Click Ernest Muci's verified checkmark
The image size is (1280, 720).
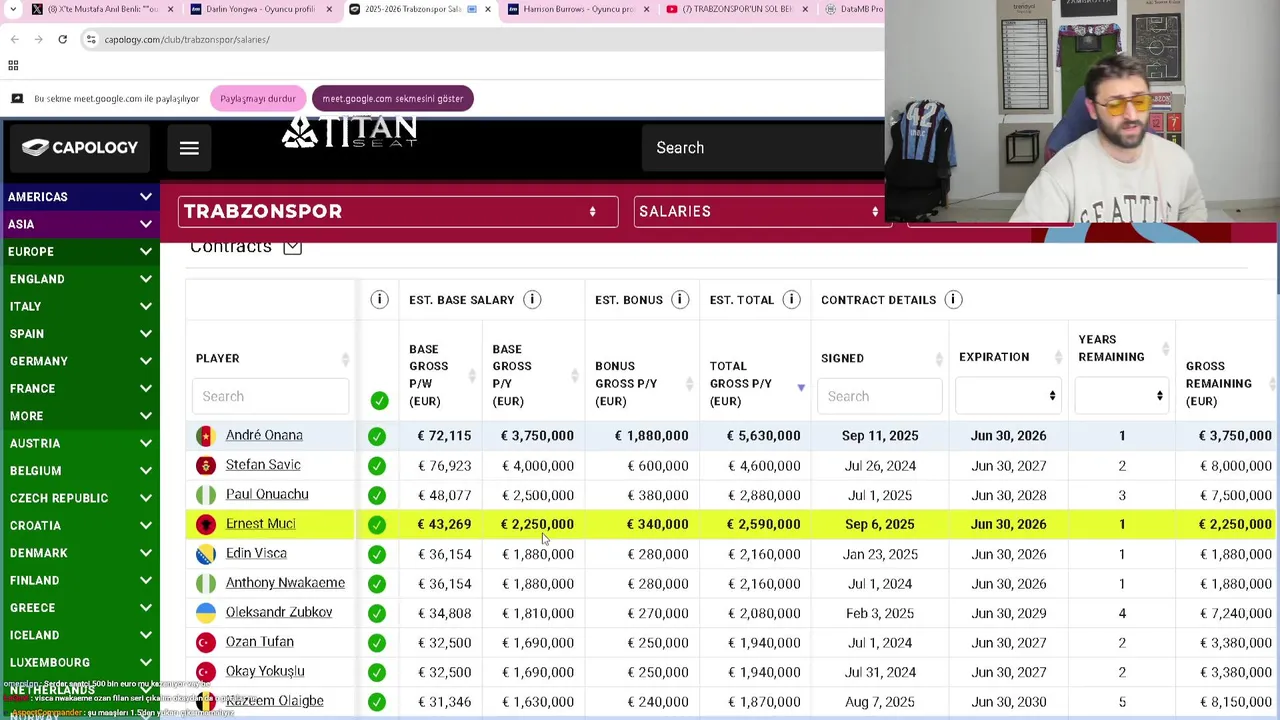pos(377,524)
